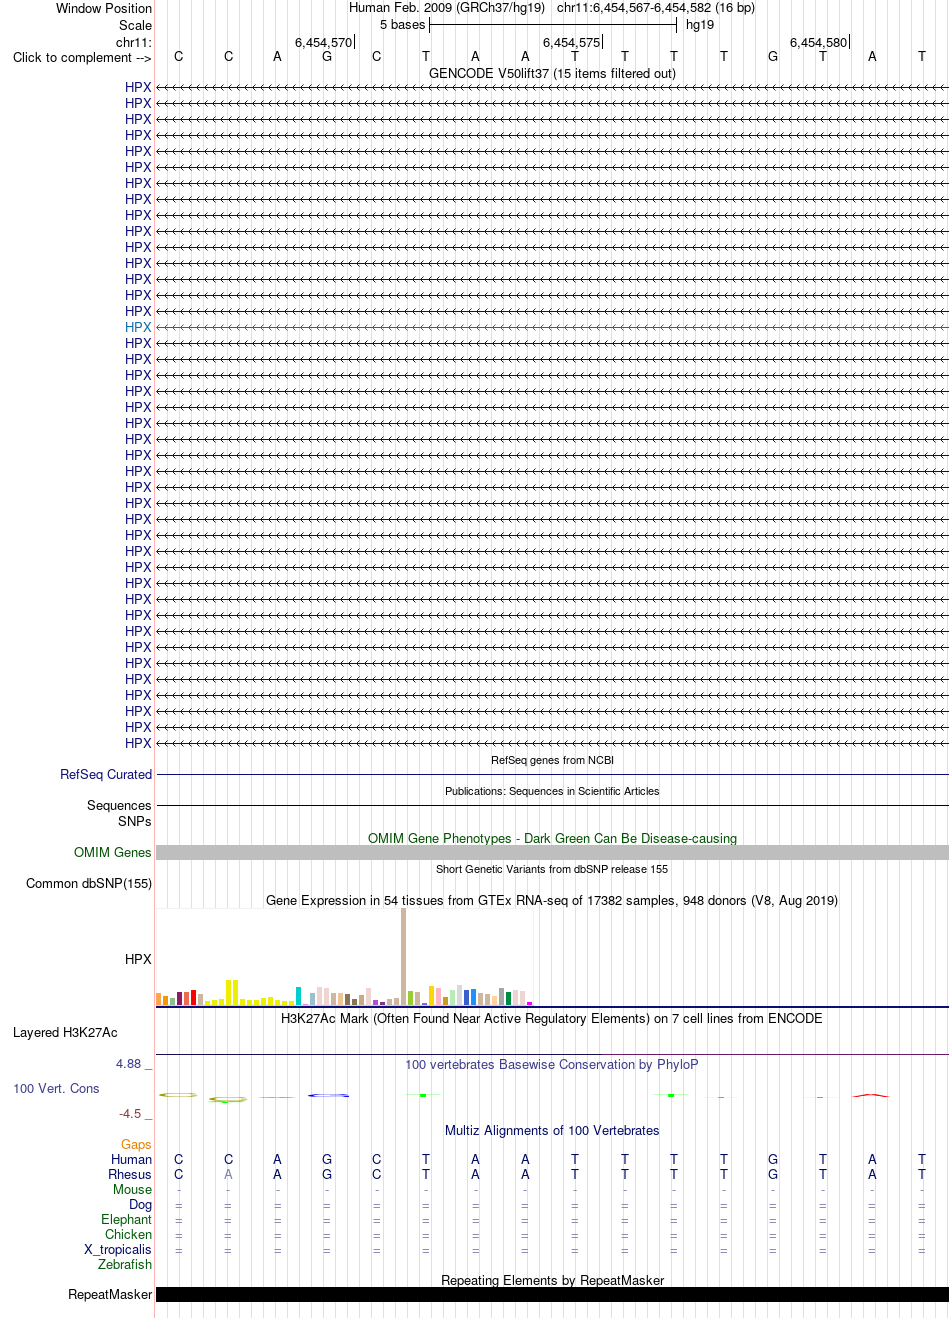
Task: Click the H3K27Ac Mark track title
Action: [x=552, y=1018]
